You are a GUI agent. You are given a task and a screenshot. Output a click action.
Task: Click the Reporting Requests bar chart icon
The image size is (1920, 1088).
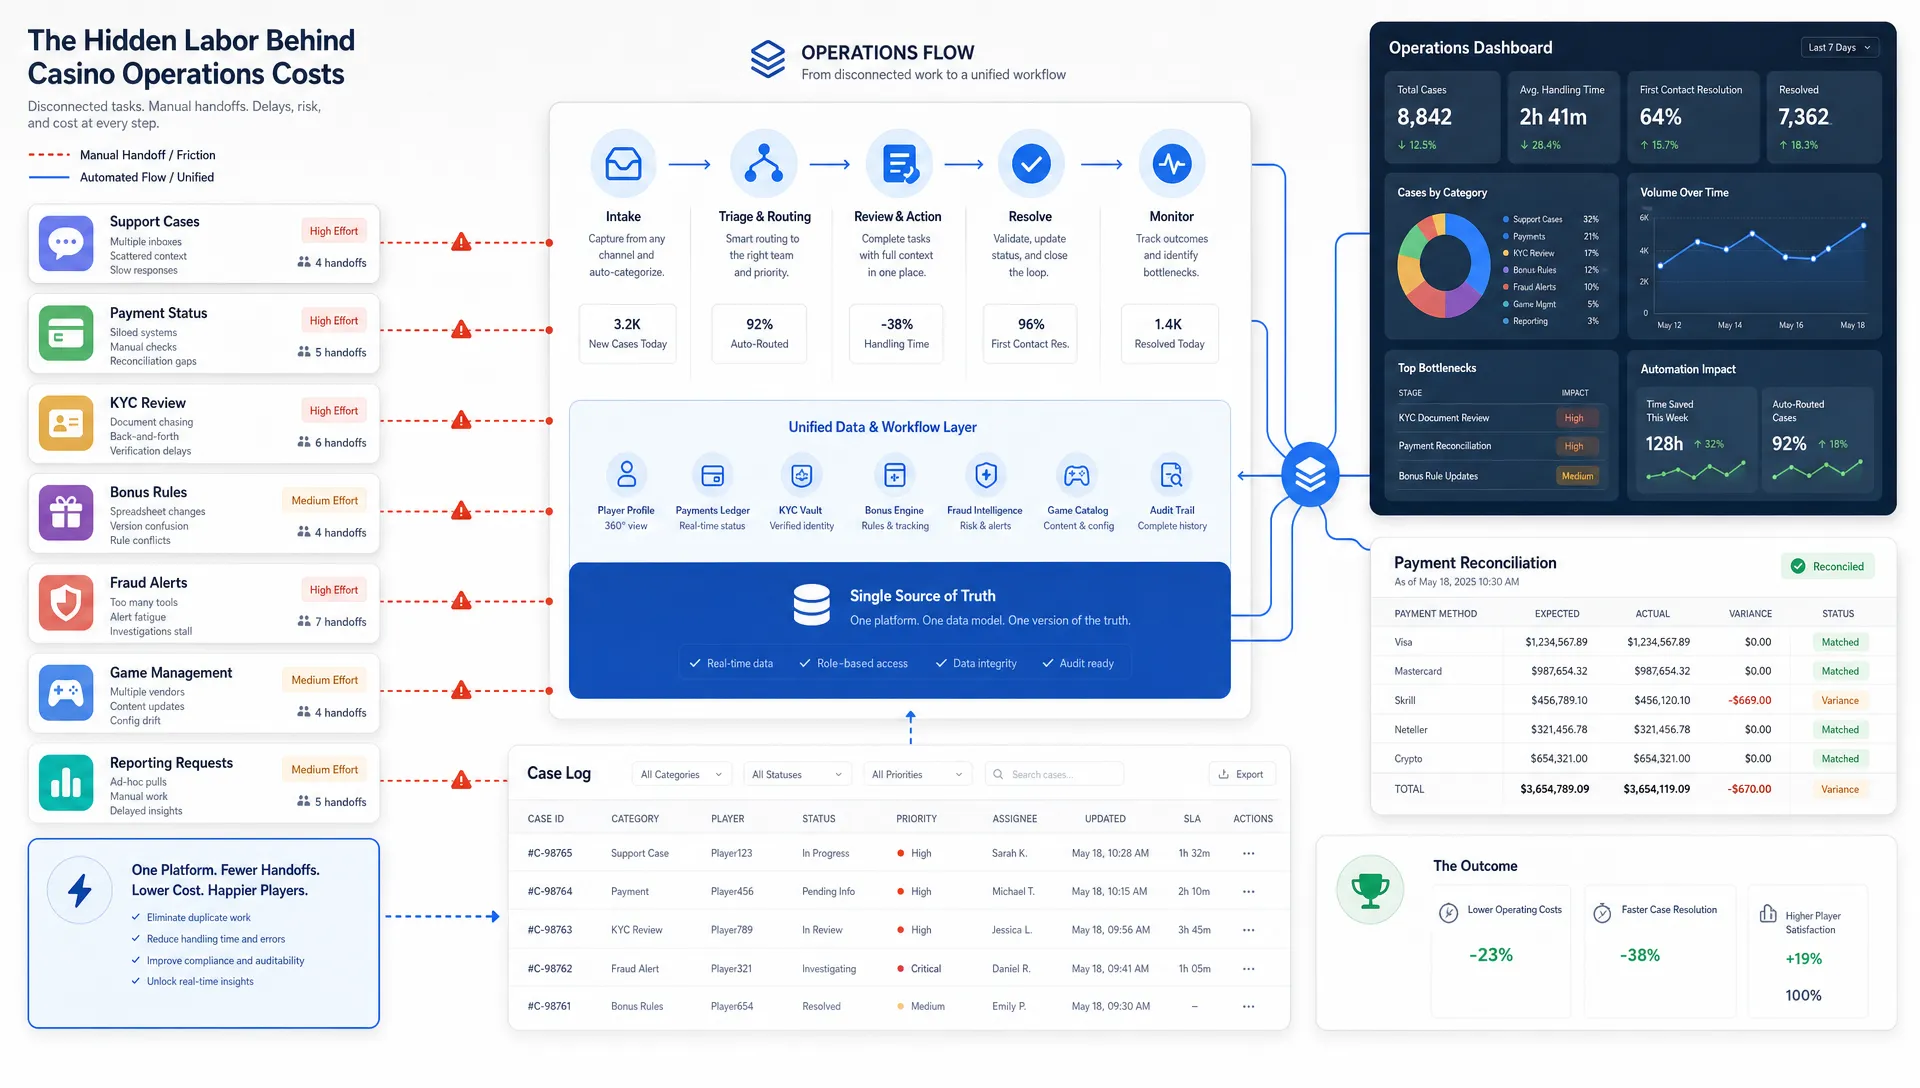point(66,782)
